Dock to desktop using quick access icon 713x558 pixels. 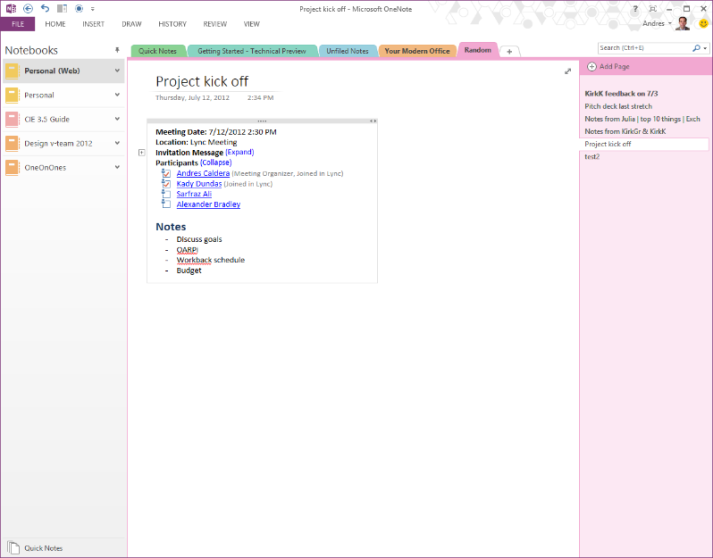point(62,9)
